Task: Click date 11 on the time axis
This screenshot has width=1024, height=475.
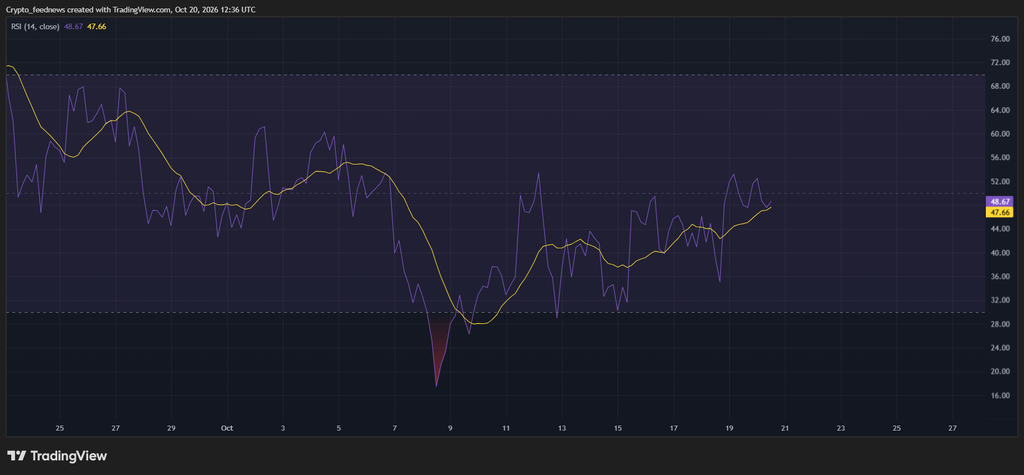Action: [x=506, y=429]
